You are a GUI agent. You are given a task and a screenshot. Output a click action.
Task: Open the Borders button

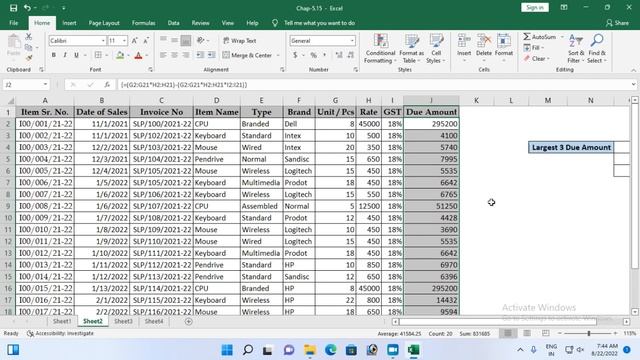tap(98, 55)
